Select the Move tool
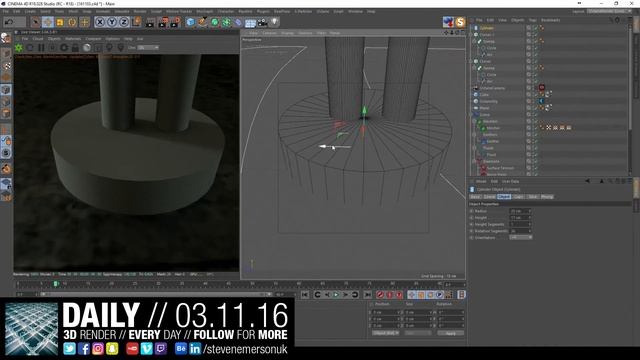640x360 pixels. (x=47, y=22)
